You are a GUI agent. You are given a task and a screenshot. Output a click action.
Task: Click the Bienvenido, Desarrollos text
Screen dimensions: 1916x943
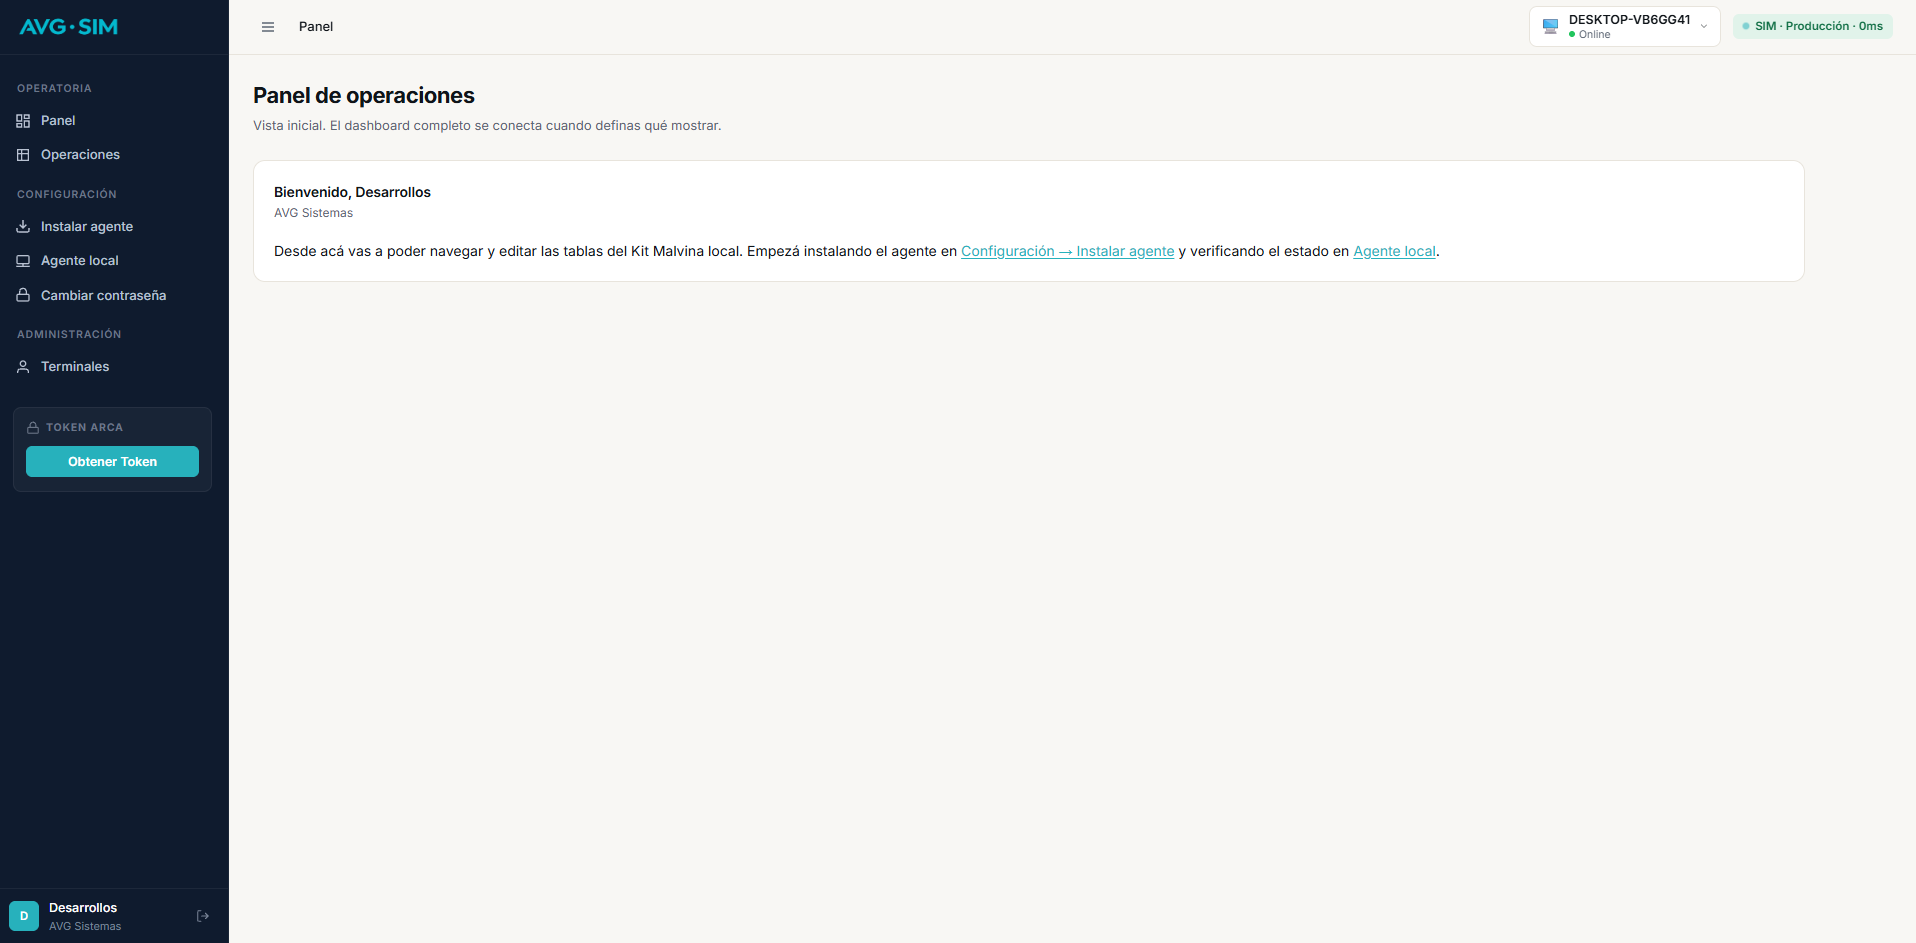pyautogui.click(x=352, y=192)
